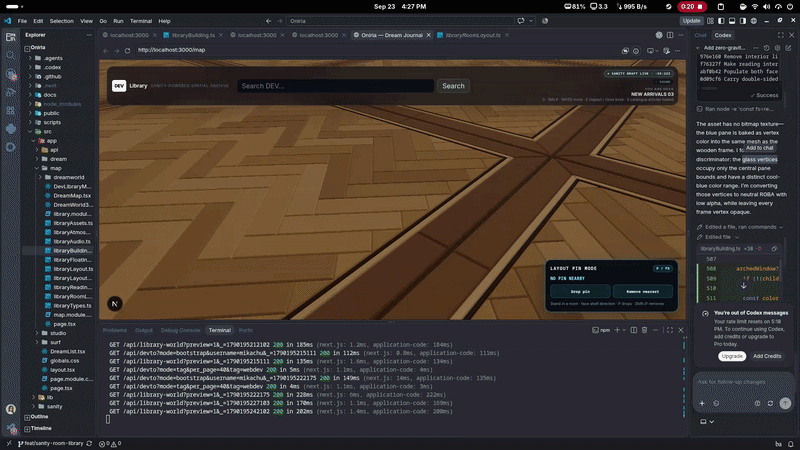Expand the dreamworld folder
The width and height of the screenshot is (800, 450).
[40, 178]
